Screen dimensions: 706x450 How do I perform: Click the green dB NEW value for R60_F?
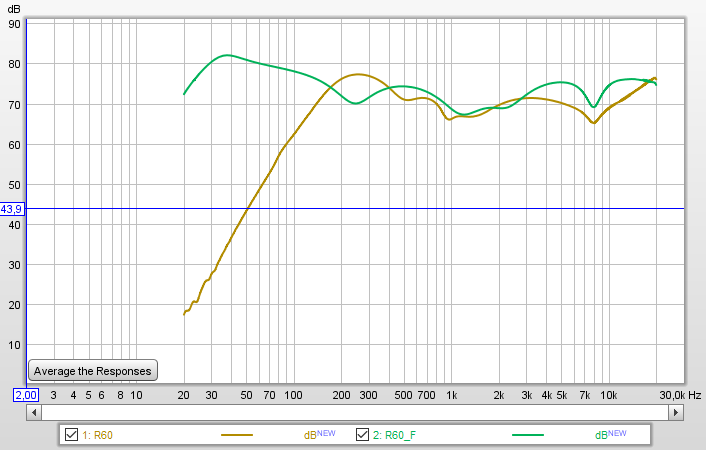point(611,434)
